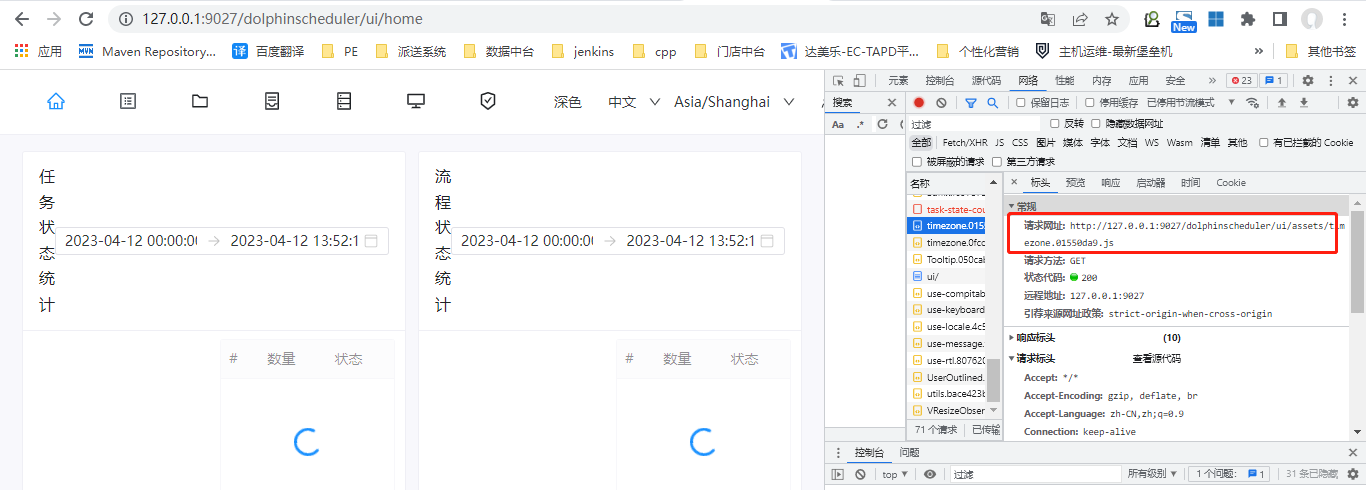
Task: Filter requests by Fetch/XHR
Action: coord(965,143)
